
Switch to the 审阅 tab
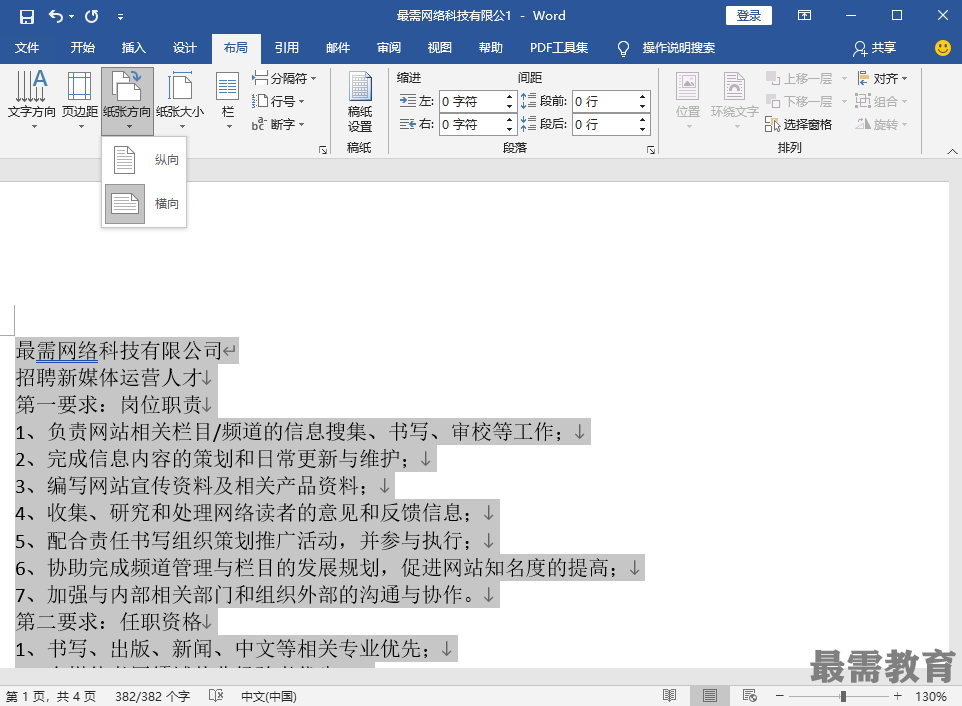pos(388,48)
